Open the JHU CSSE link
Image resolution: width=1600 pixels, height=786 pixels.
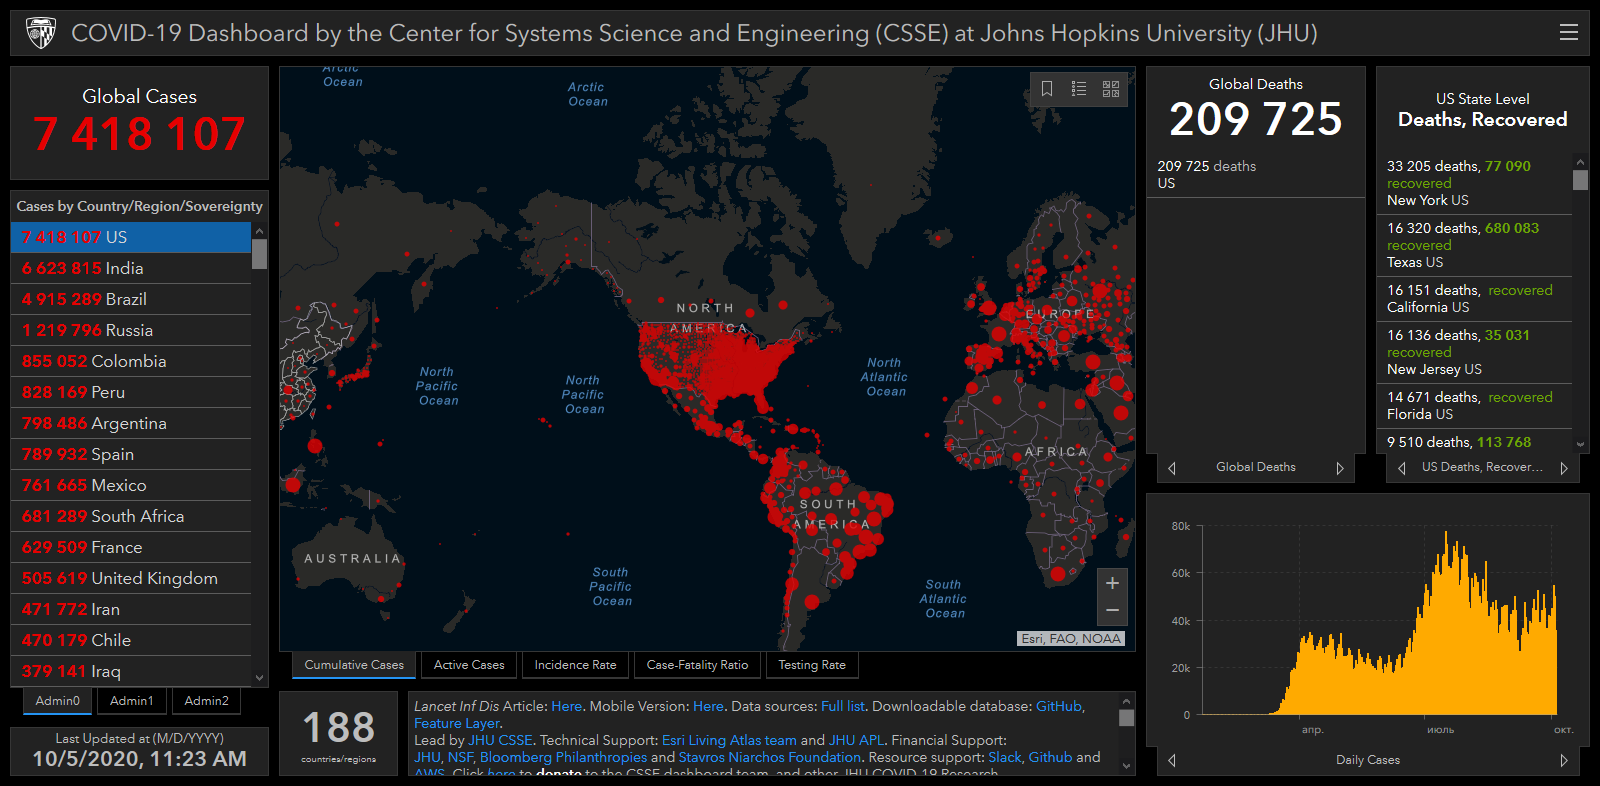[500, 740]
